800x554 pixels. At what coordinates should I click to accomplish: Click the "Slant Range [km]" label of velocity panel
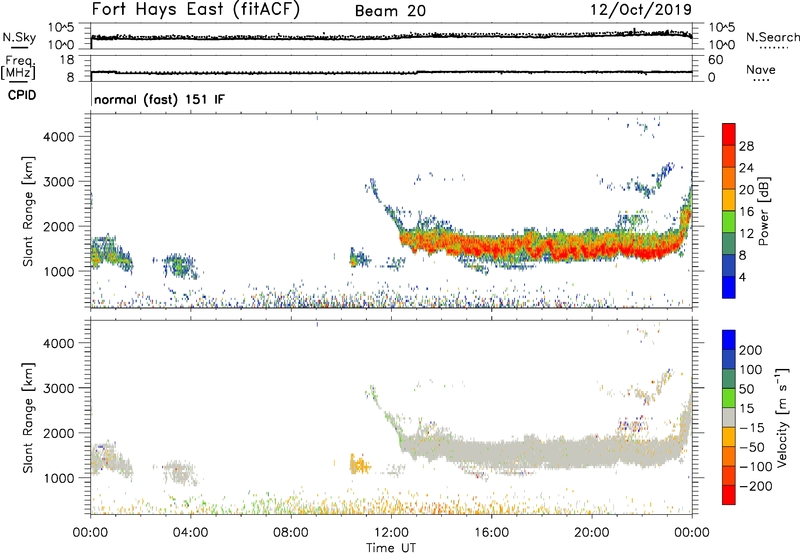28,418
